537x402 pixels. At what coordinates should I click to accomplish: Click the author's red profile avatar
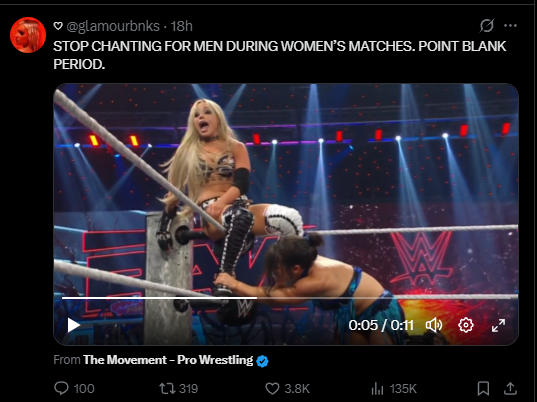click(x=28, y=35)
